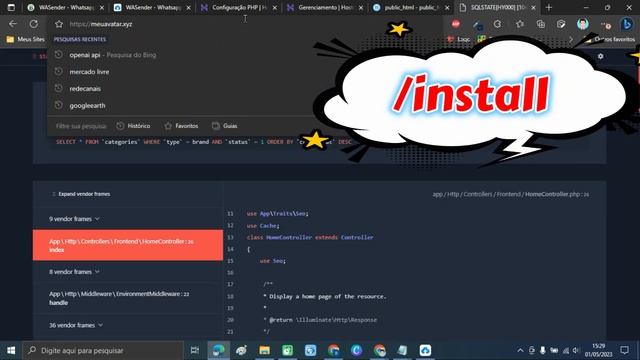Image resolution: width=640 pixels, height=360 pixels.
Task: Switch to public_html tab
Action: point(411,7)
